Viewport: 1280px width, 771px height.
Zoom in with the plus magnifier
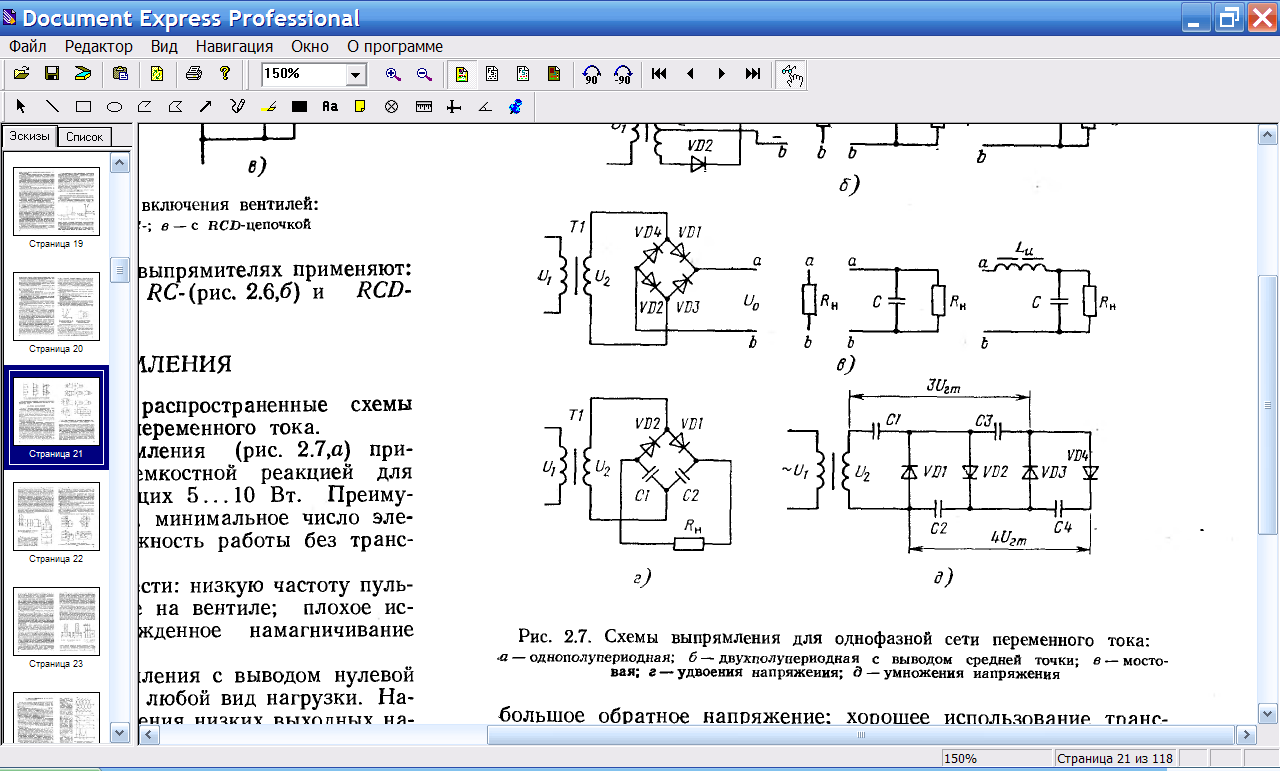393,74
